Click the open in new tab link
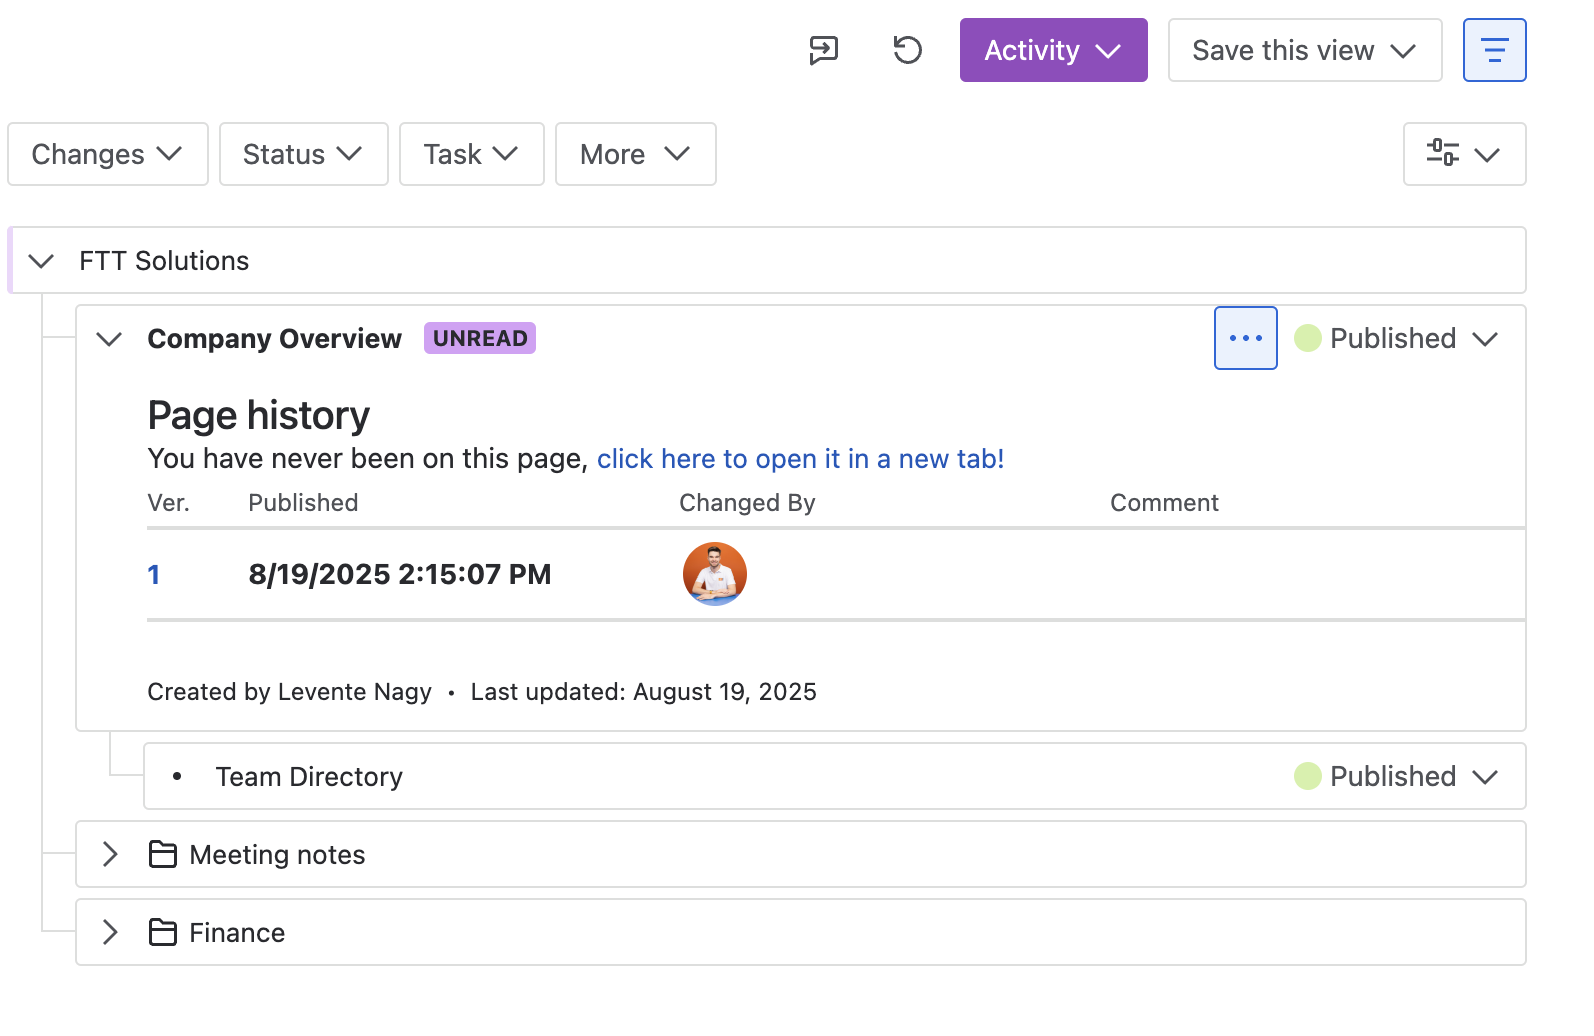Screen dimensions: 1594x1036 pyautogui.click(x=800, y=459)
